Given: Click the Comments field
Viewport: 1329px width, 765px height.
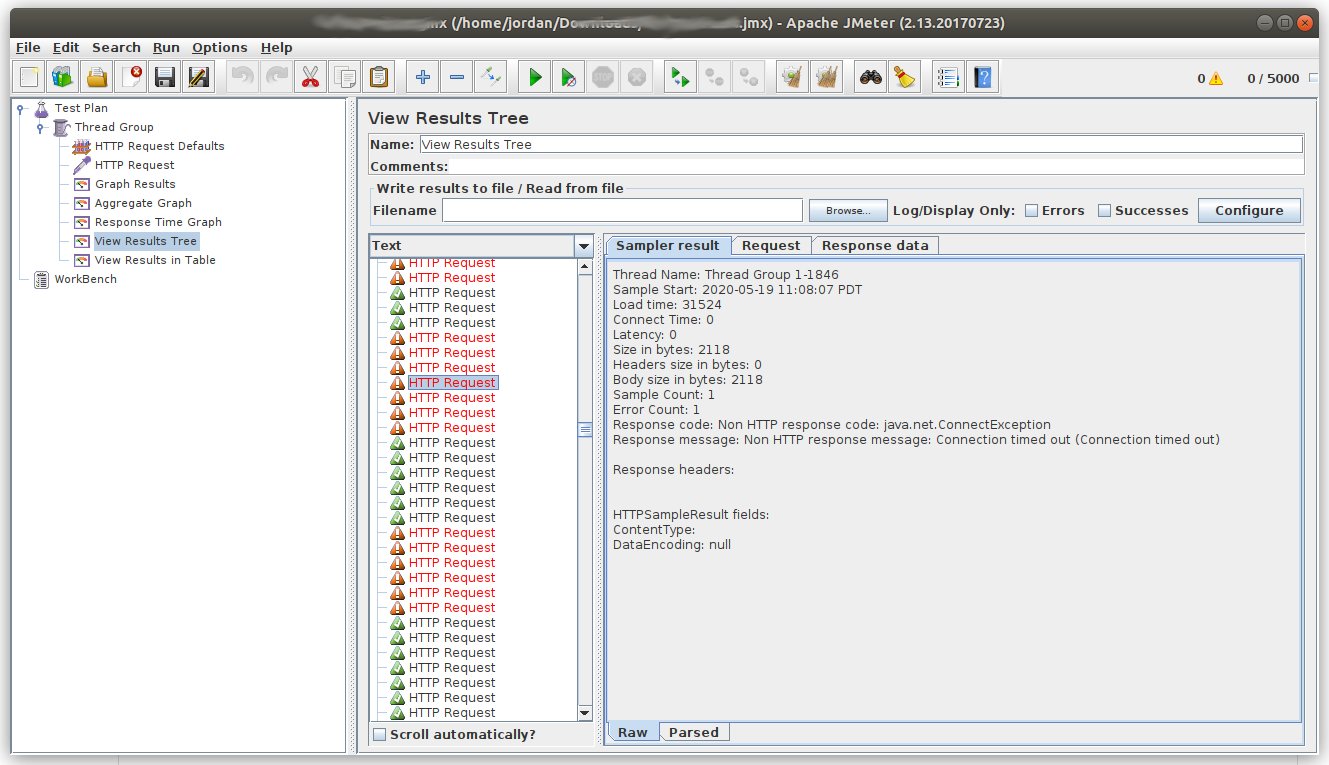Looking at the screenshot, I should pyautogui.click(x=876, y=166).
